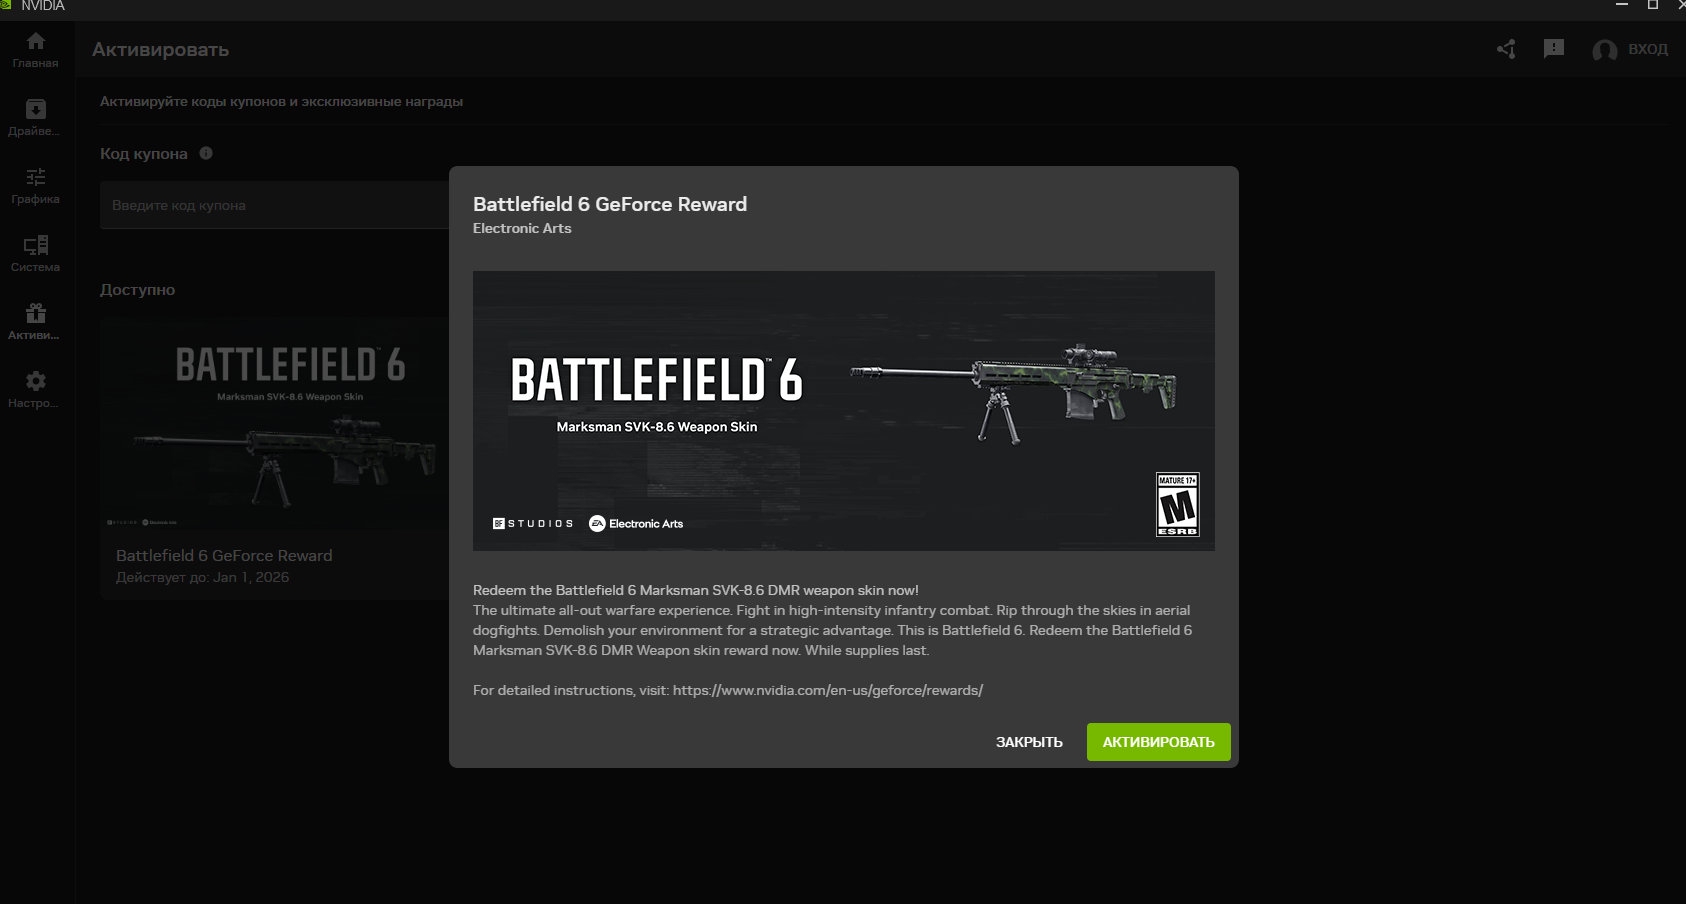Click the nvidia.com geforce rewards URL

(x=828, y=690)
